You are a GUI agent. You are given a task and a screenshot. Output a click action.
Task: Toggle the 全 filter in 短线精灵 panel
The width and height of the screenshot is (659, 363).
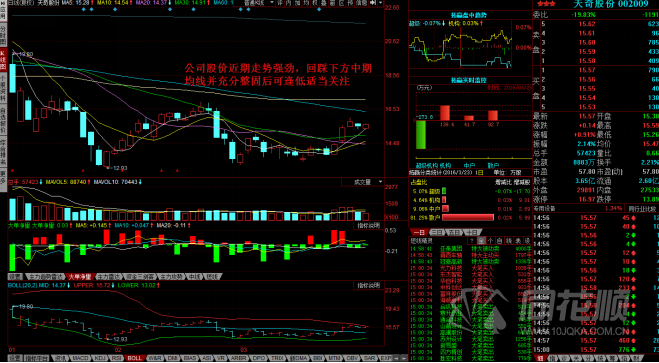(481, 241)
